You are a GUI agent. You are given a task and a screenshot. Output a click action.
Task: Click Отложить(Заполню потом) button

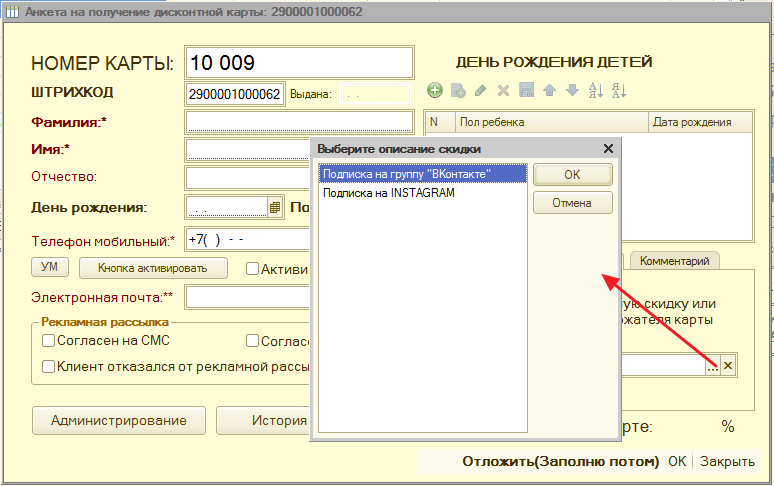pyautogui.click(x=560, y=462)
